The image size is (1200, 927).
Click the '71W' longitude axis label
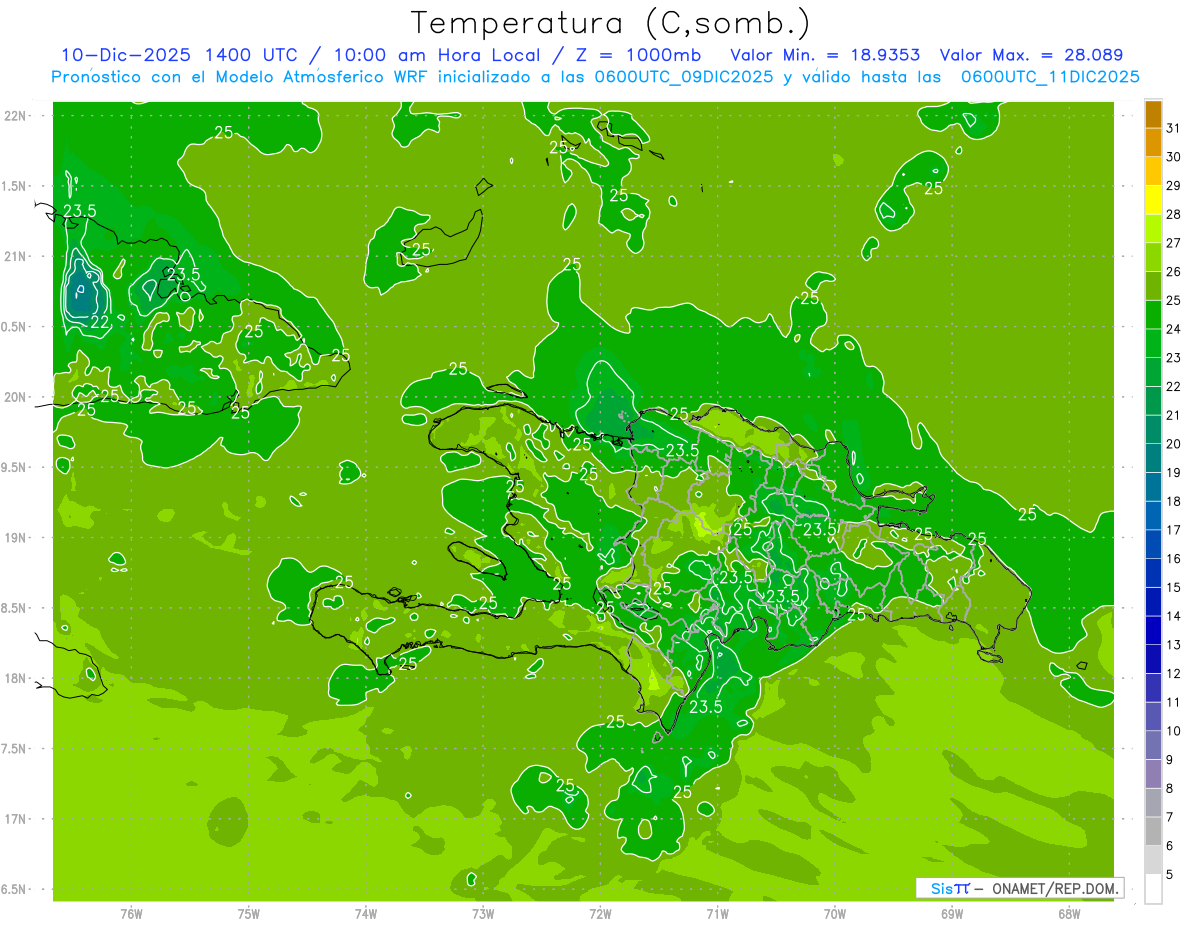[717, 914]
